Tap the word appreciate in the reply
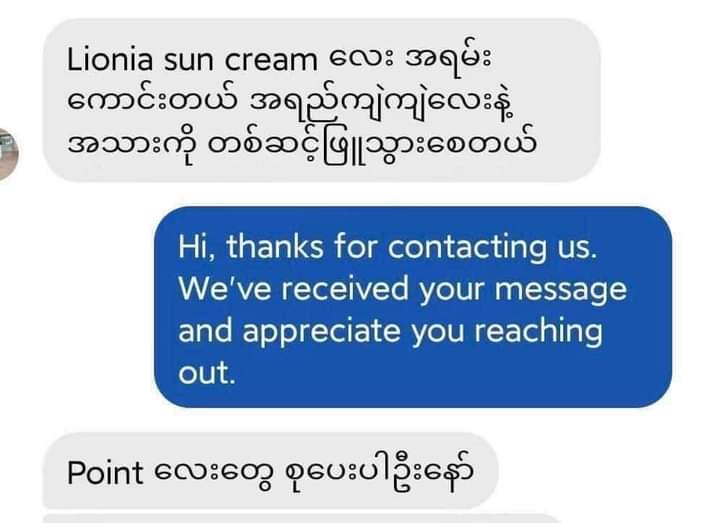Image resolution: width=720 pixels, height=523 pixels. tap(321, 332)
